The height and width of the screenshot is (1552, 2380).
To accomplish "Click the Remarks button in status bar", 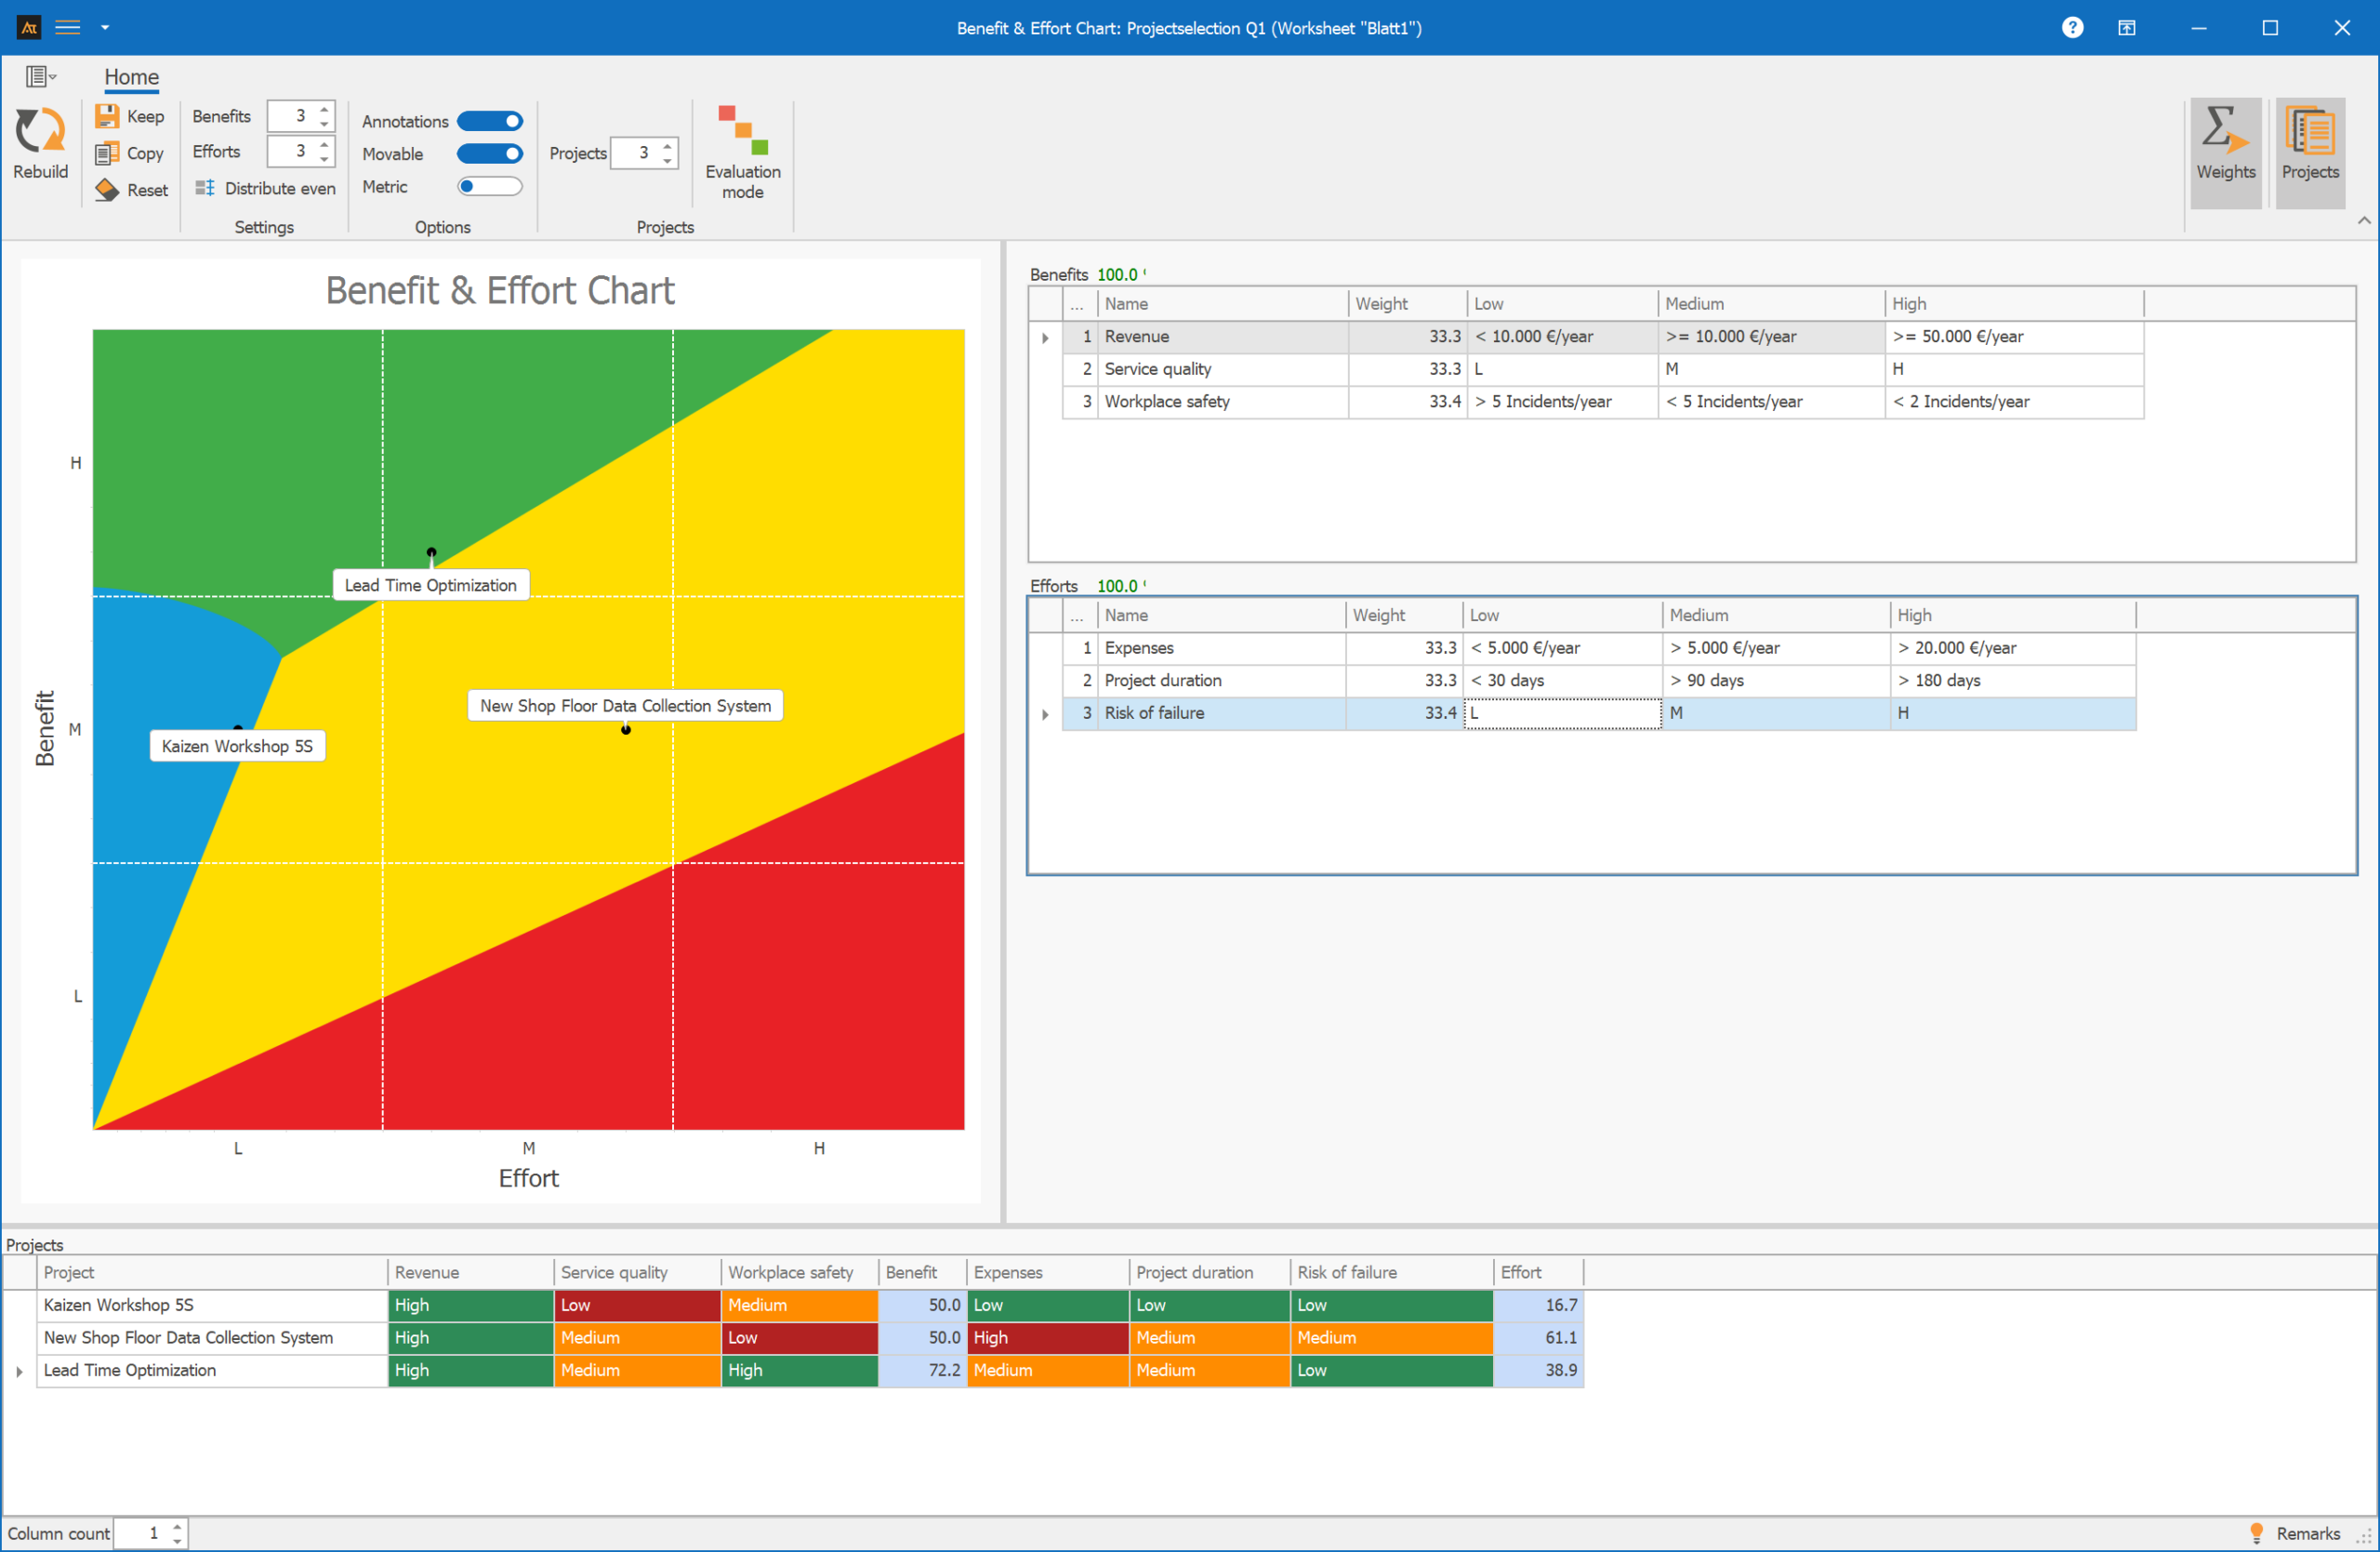I will [x=2296, y=1533].
